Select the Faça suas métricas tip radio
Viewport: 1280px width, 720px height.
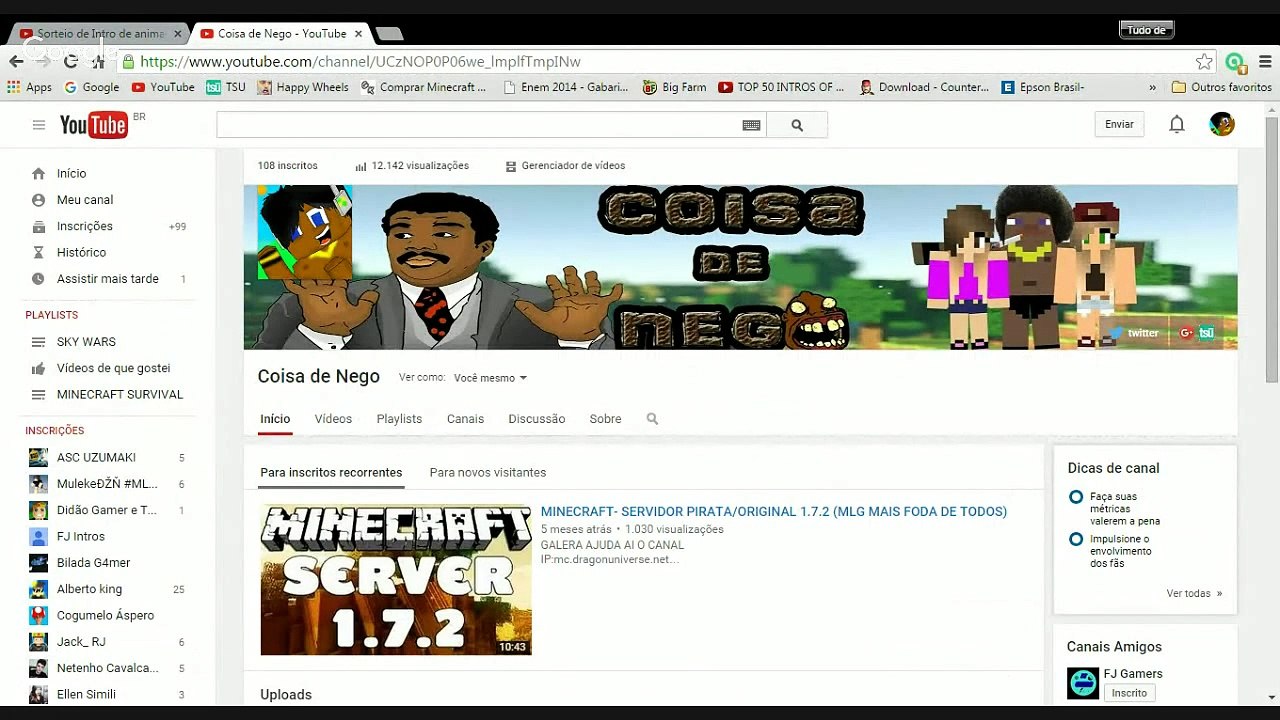tap(1076, 497)
